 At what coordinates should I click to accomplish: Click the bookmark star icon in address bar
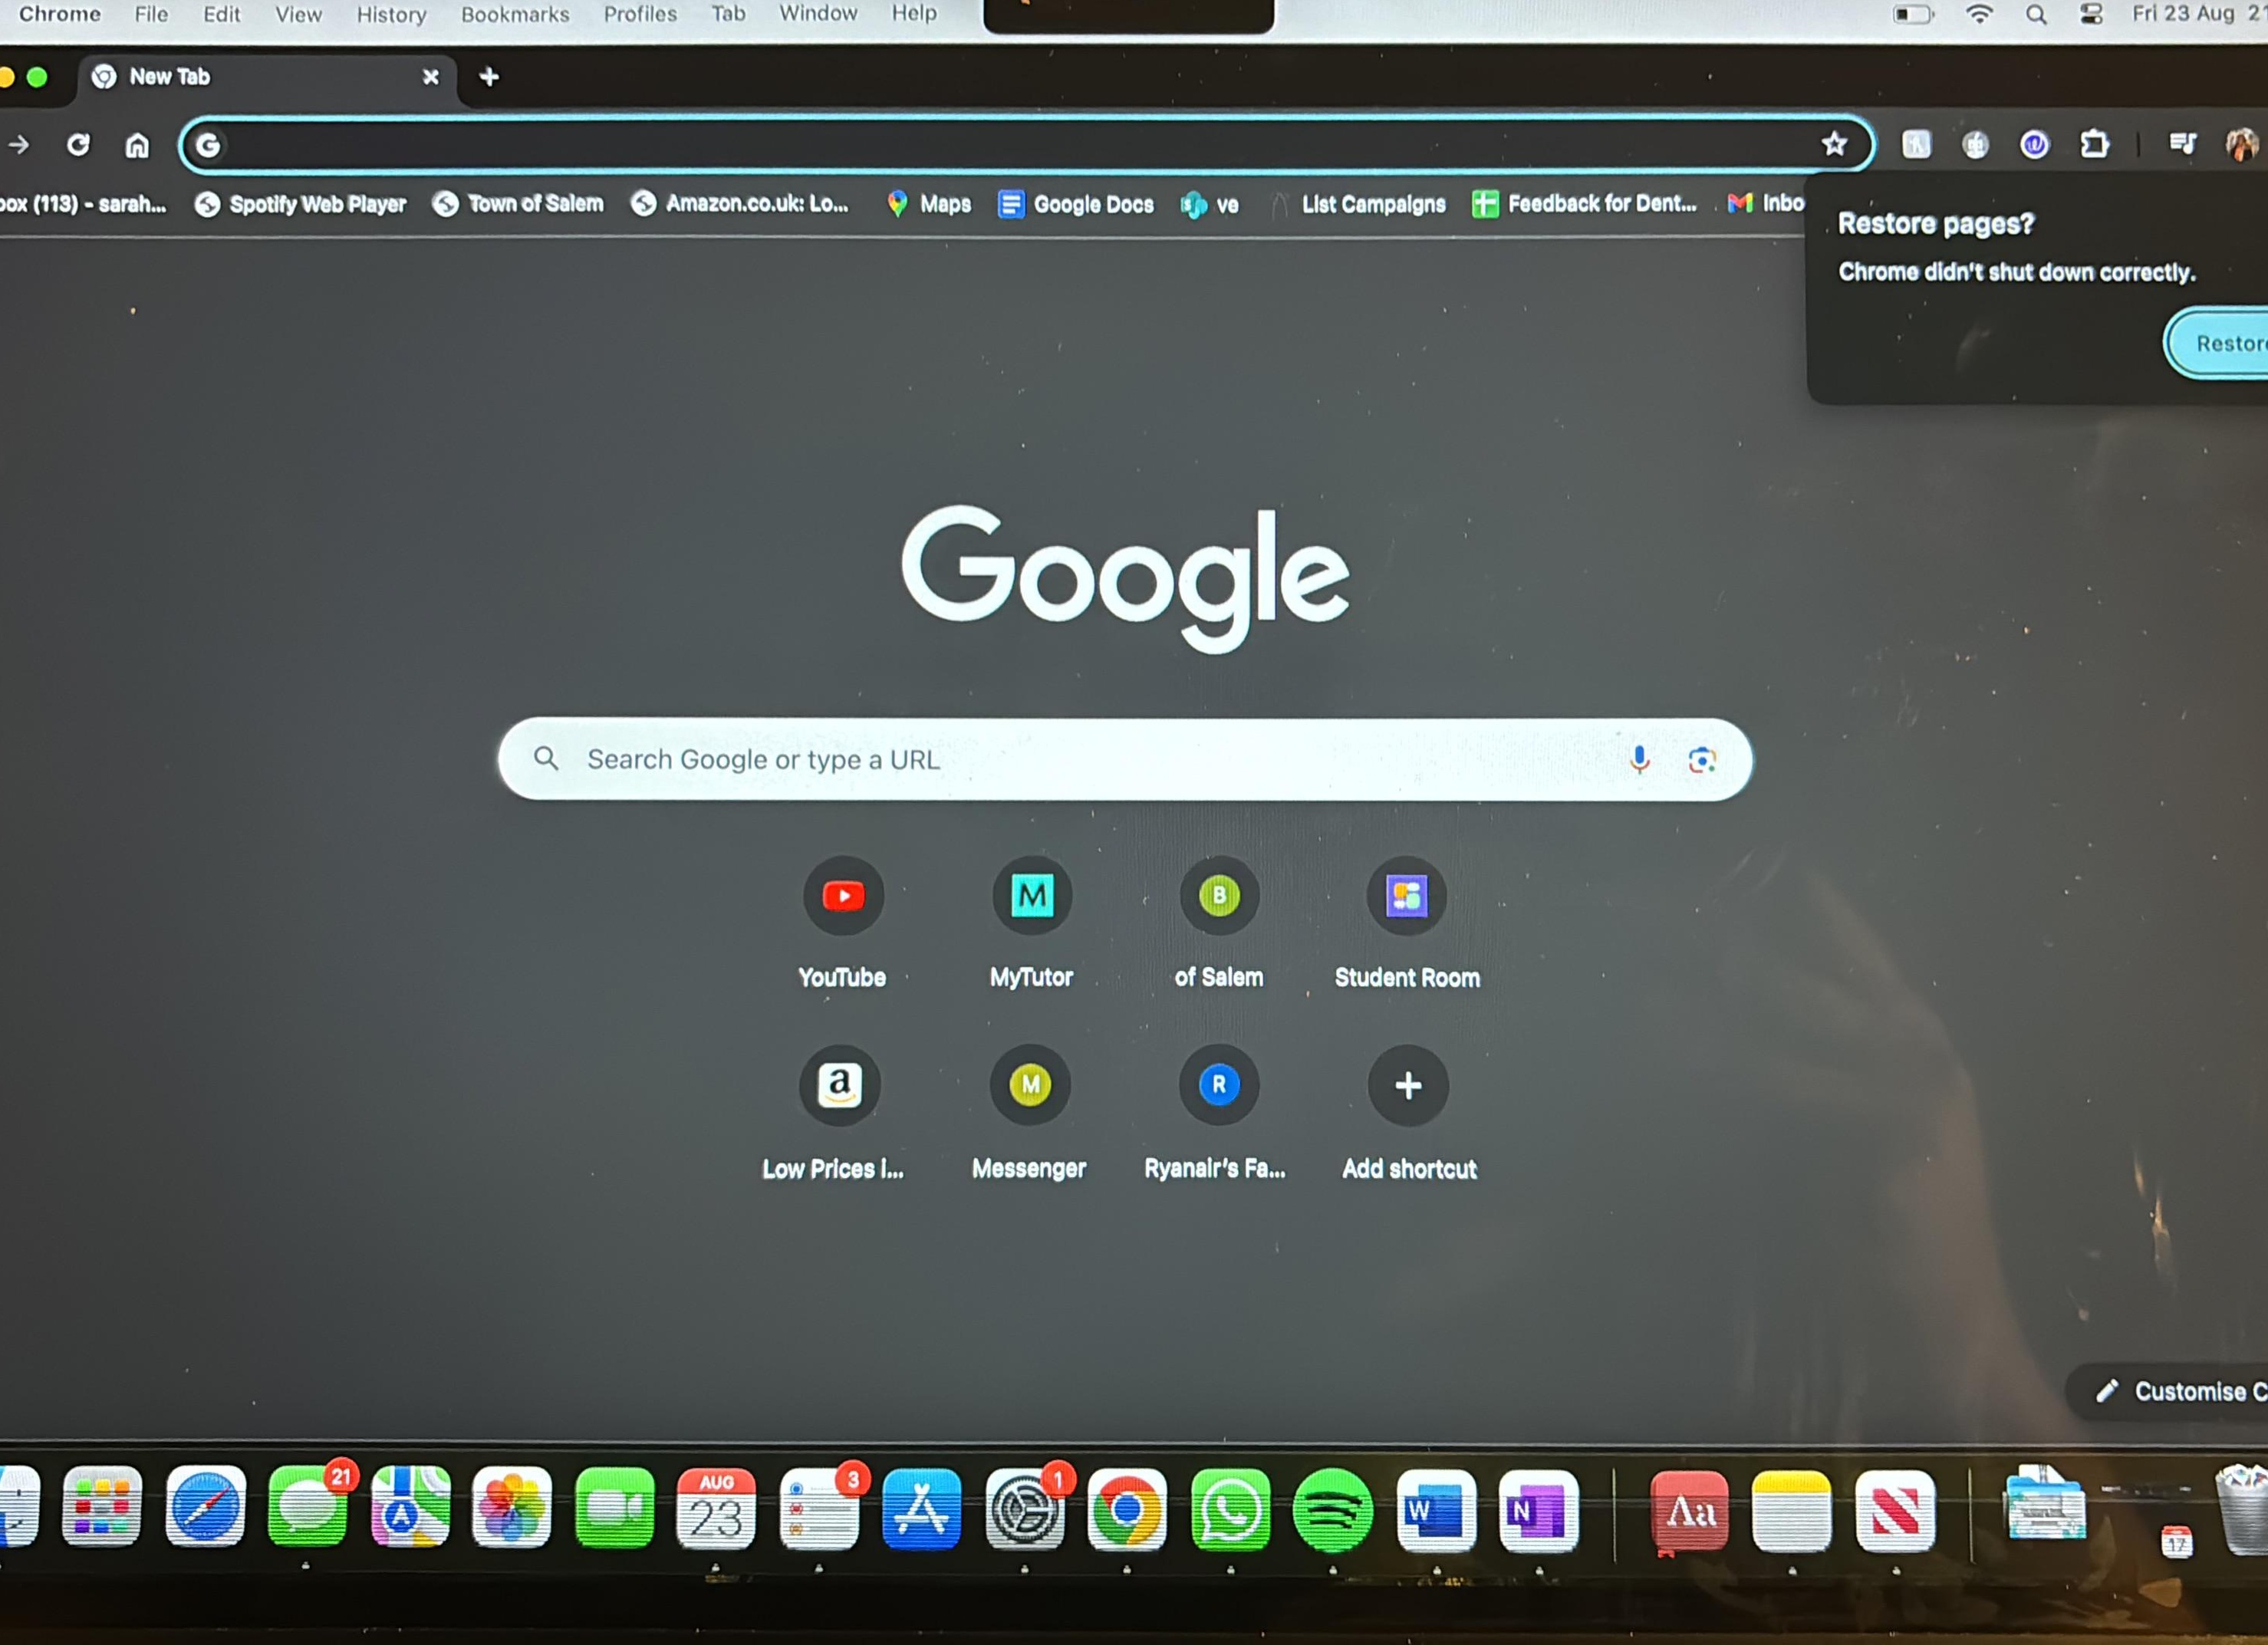pos(1833,144)
